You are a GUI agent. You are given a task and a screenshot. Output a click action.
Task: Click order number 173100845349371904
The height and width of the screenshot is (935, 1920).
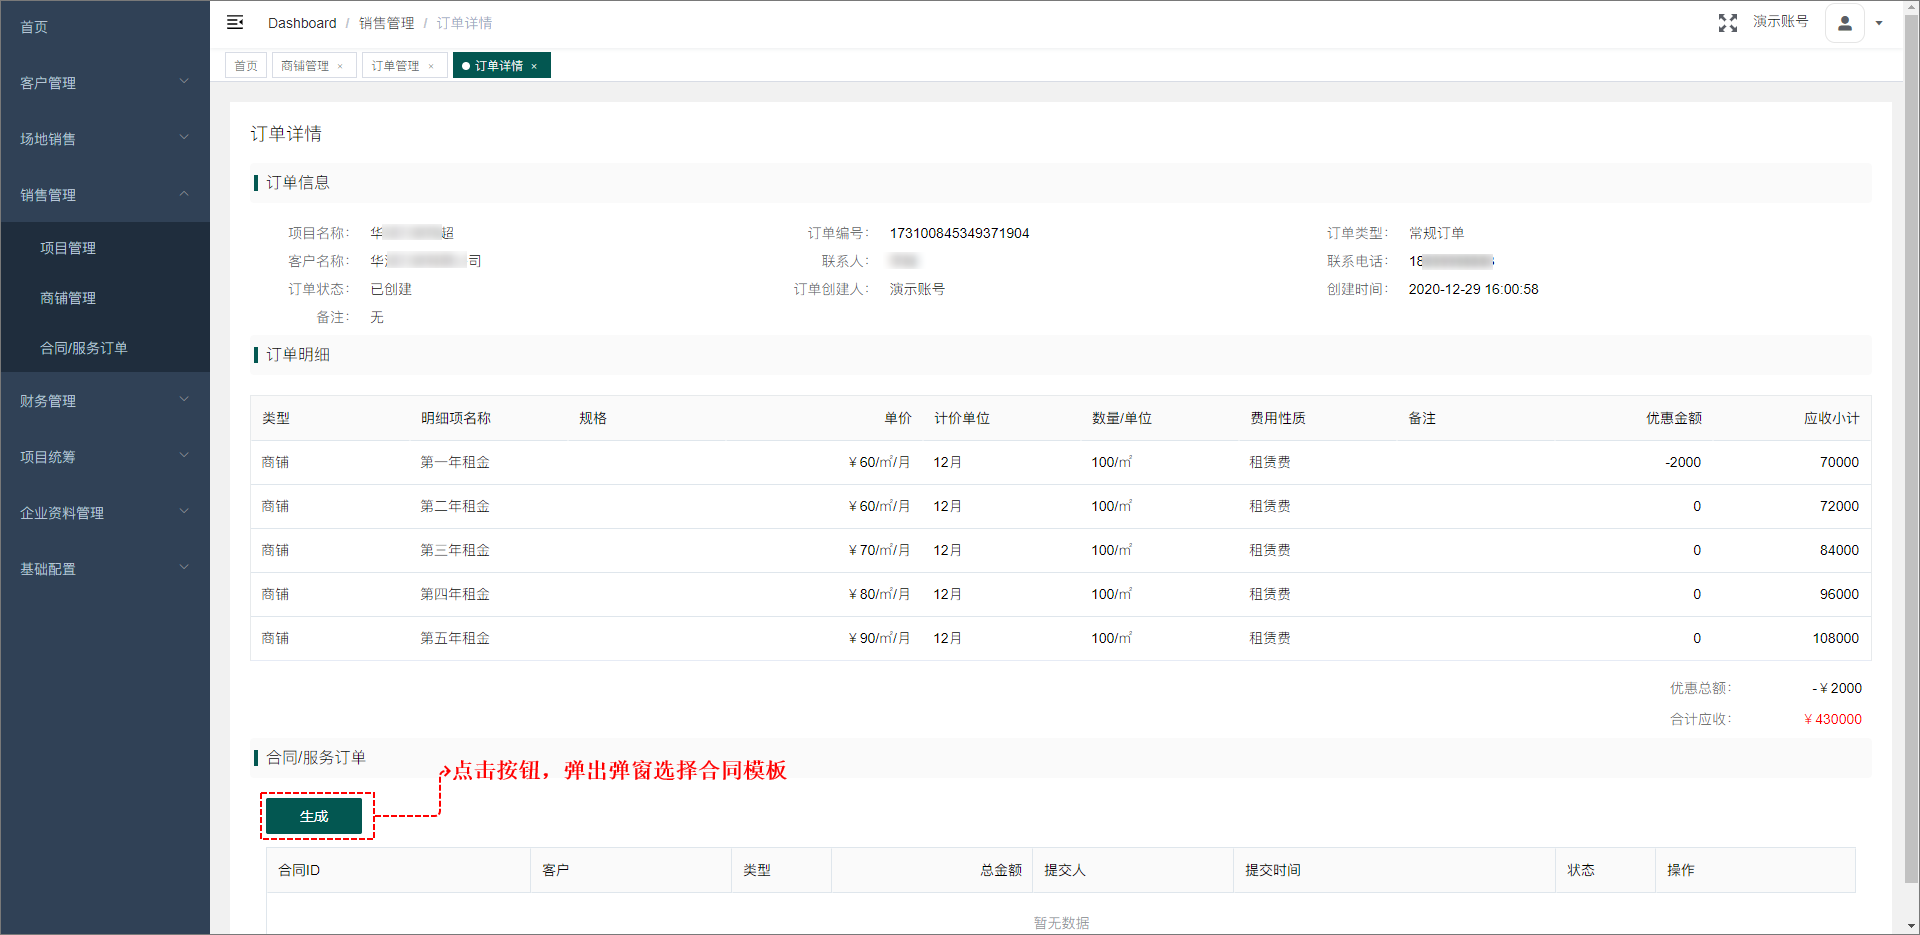tap(959, 233)
